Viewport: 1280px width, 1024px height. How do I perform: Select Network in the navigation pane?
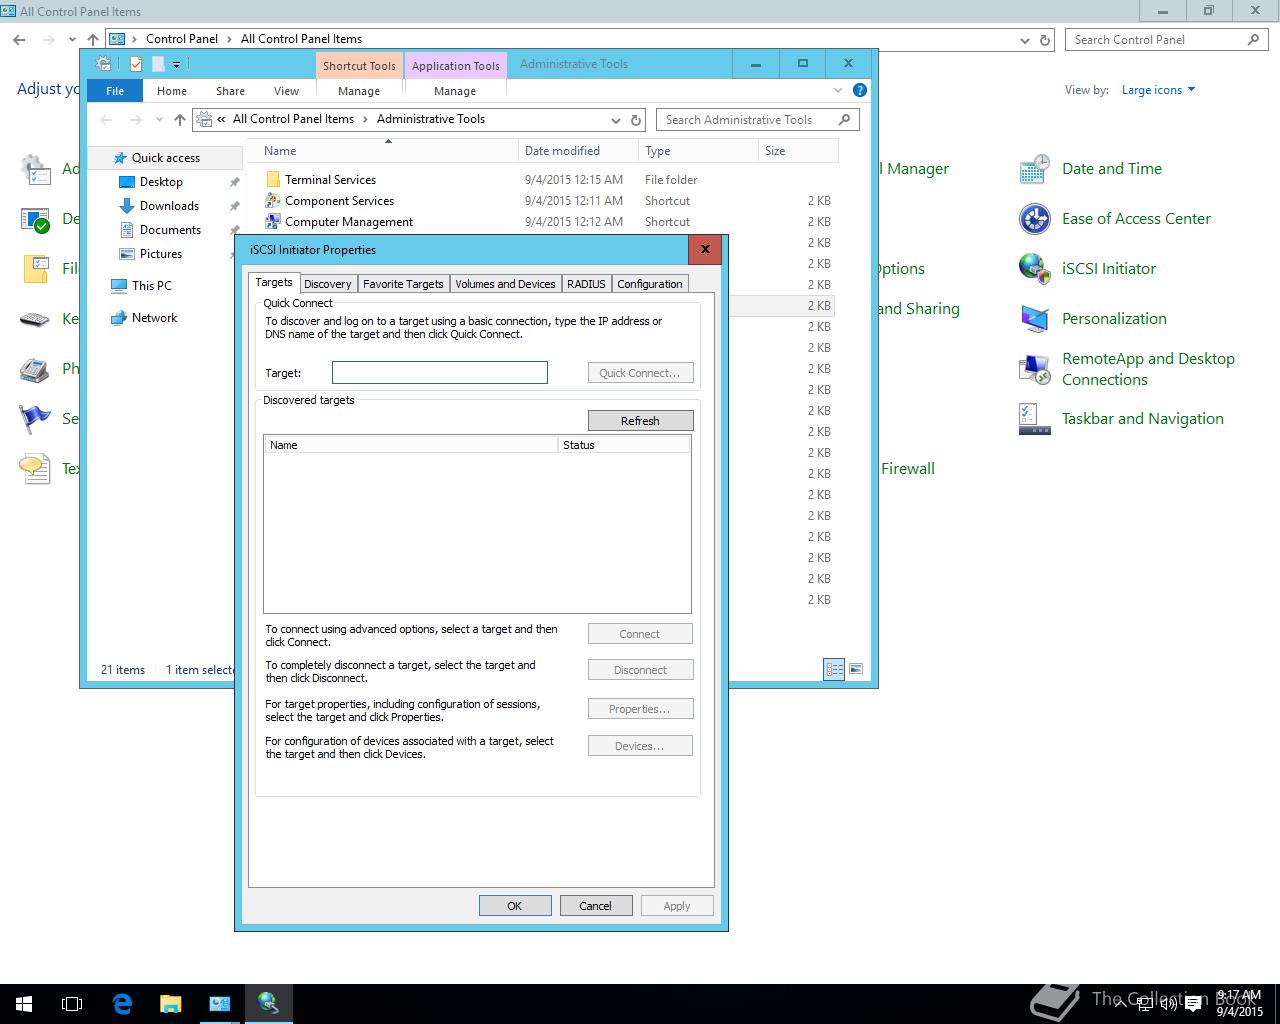click(x=154, y=318)
